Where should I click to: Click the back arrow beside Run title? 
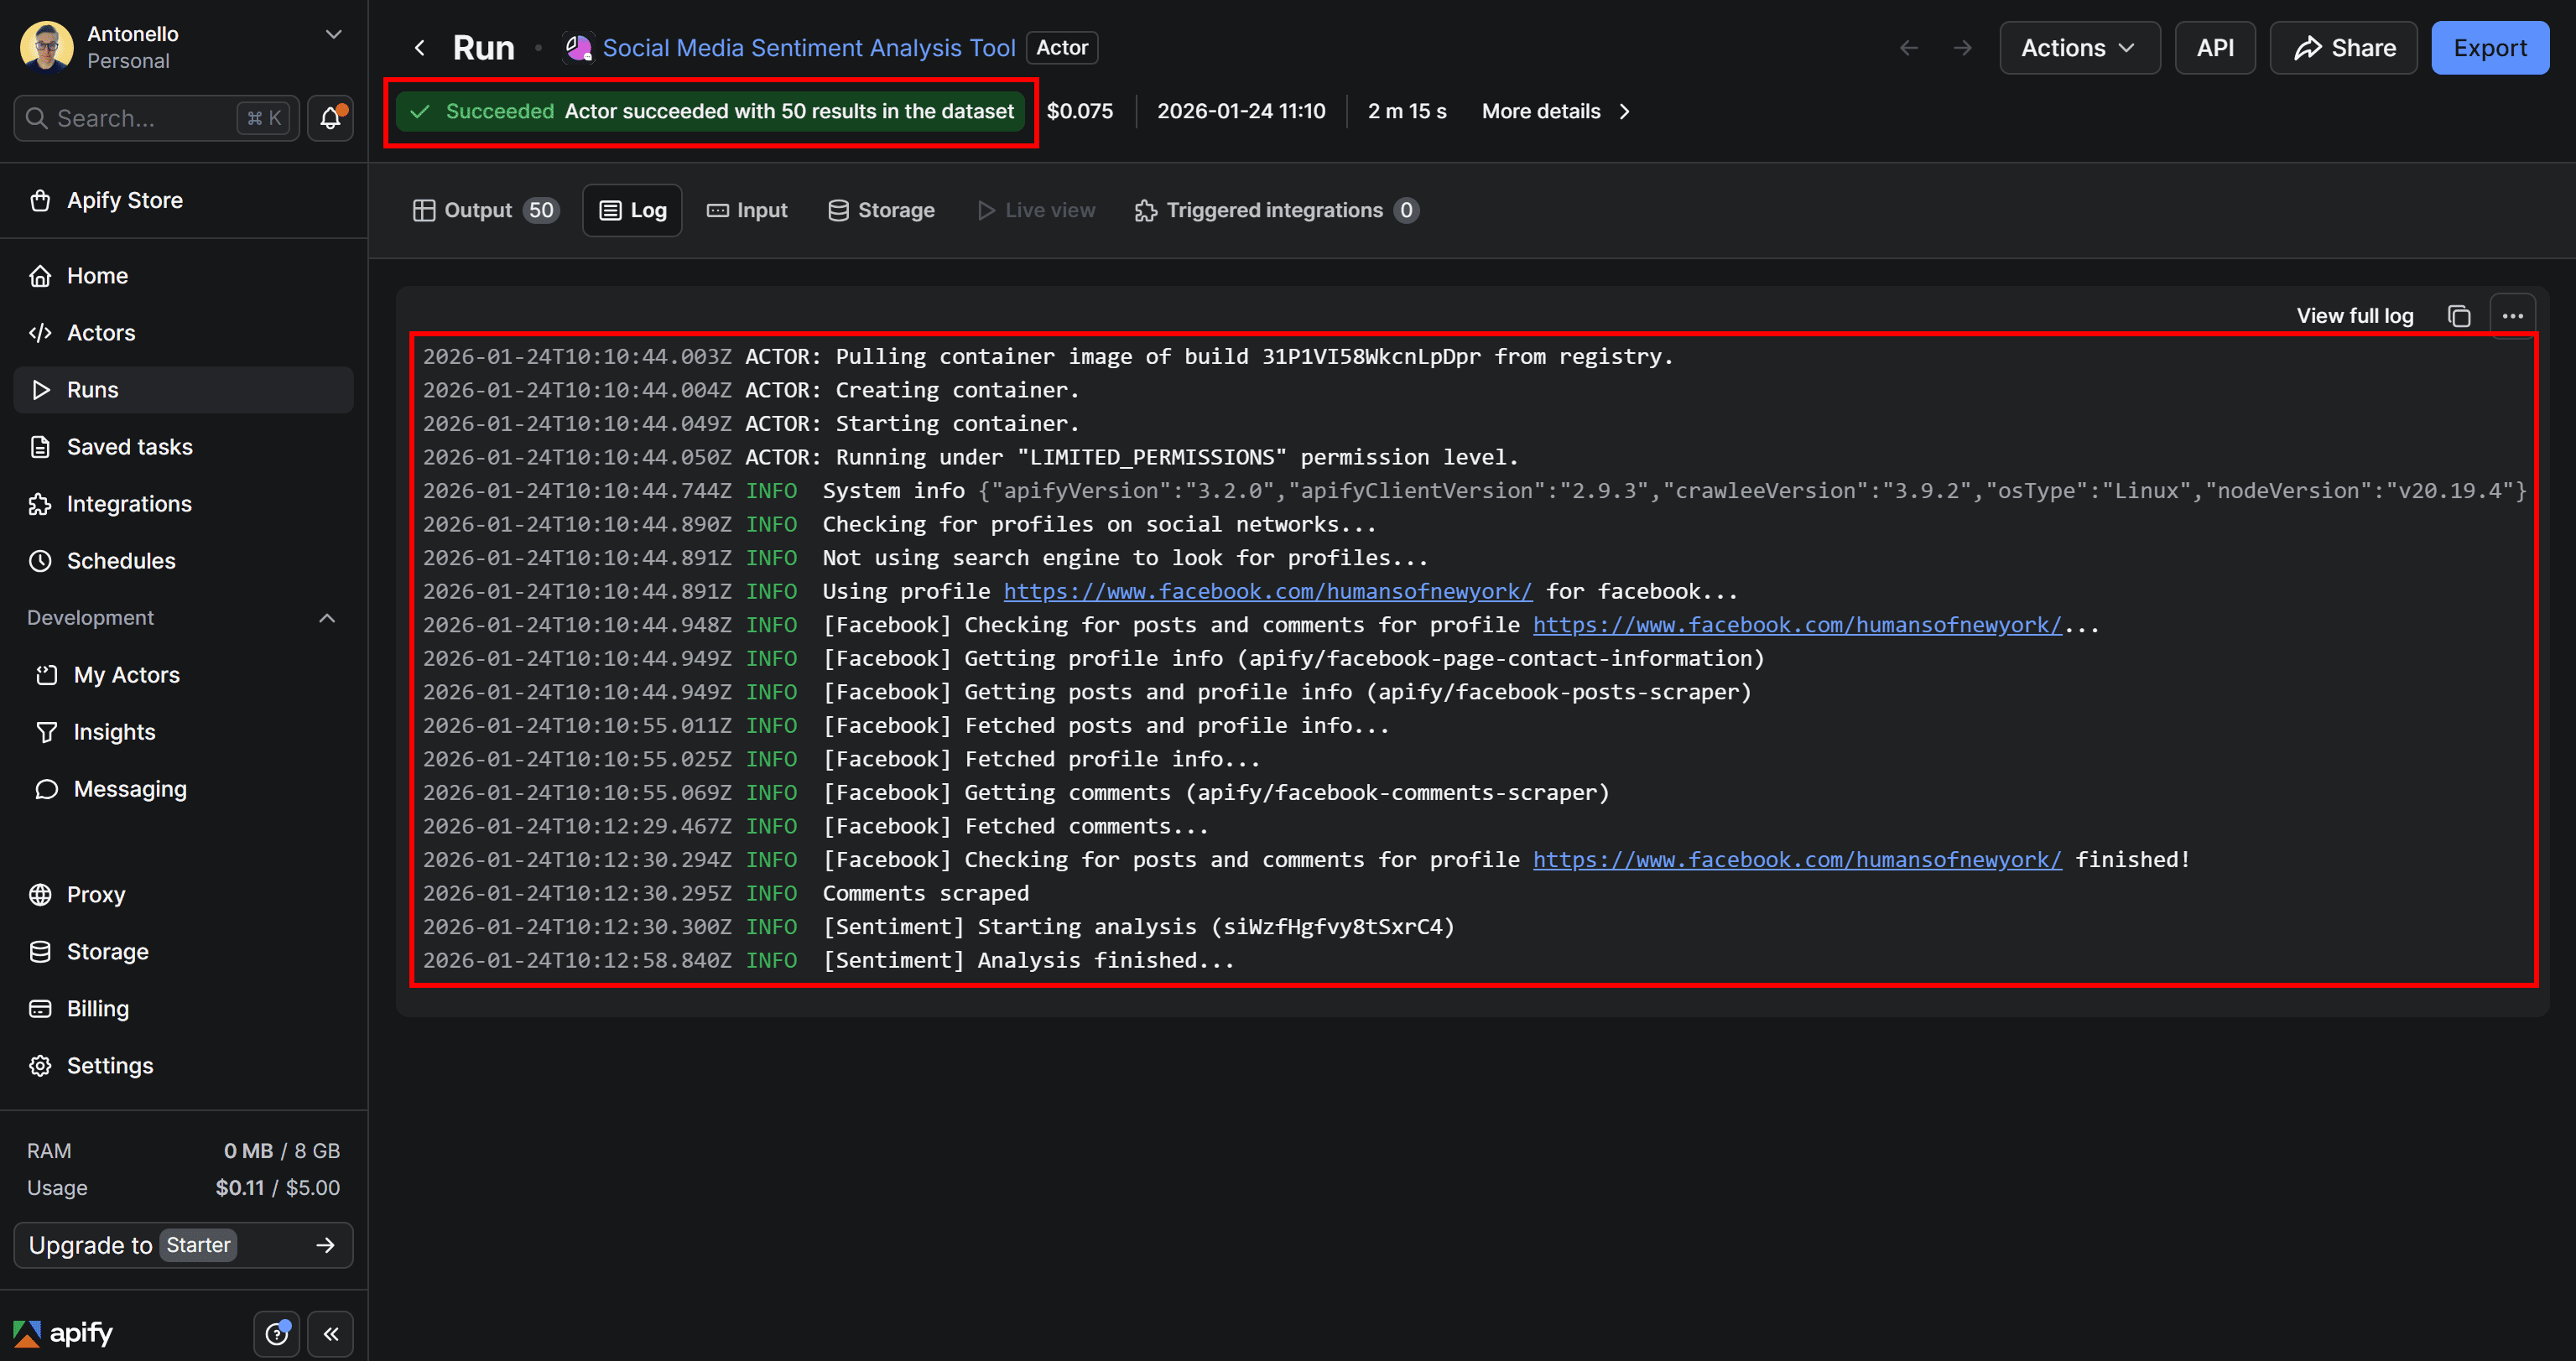coord(420,48)
